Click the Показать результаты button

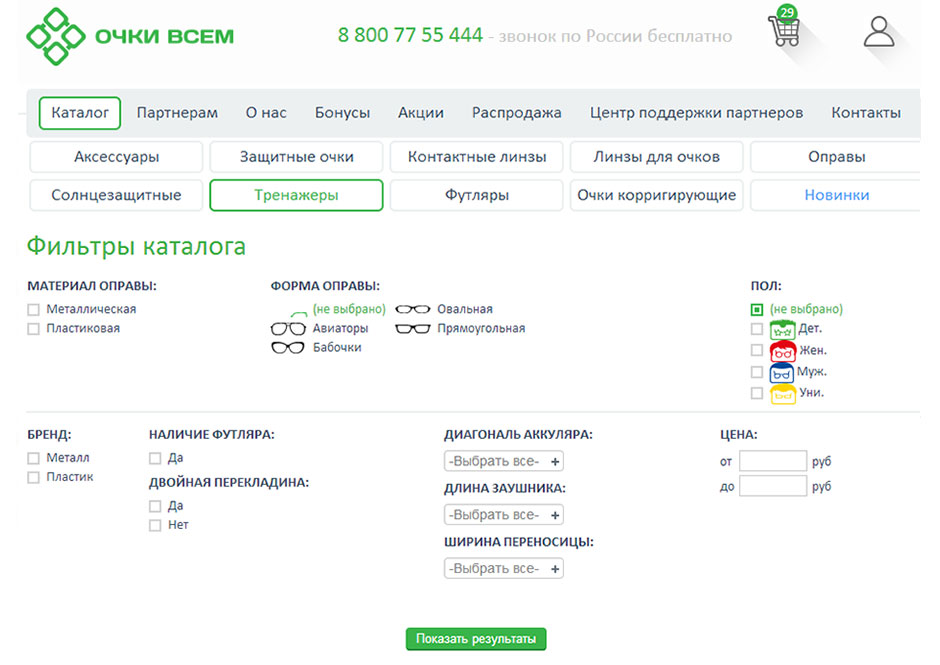[x=476, y=639]
